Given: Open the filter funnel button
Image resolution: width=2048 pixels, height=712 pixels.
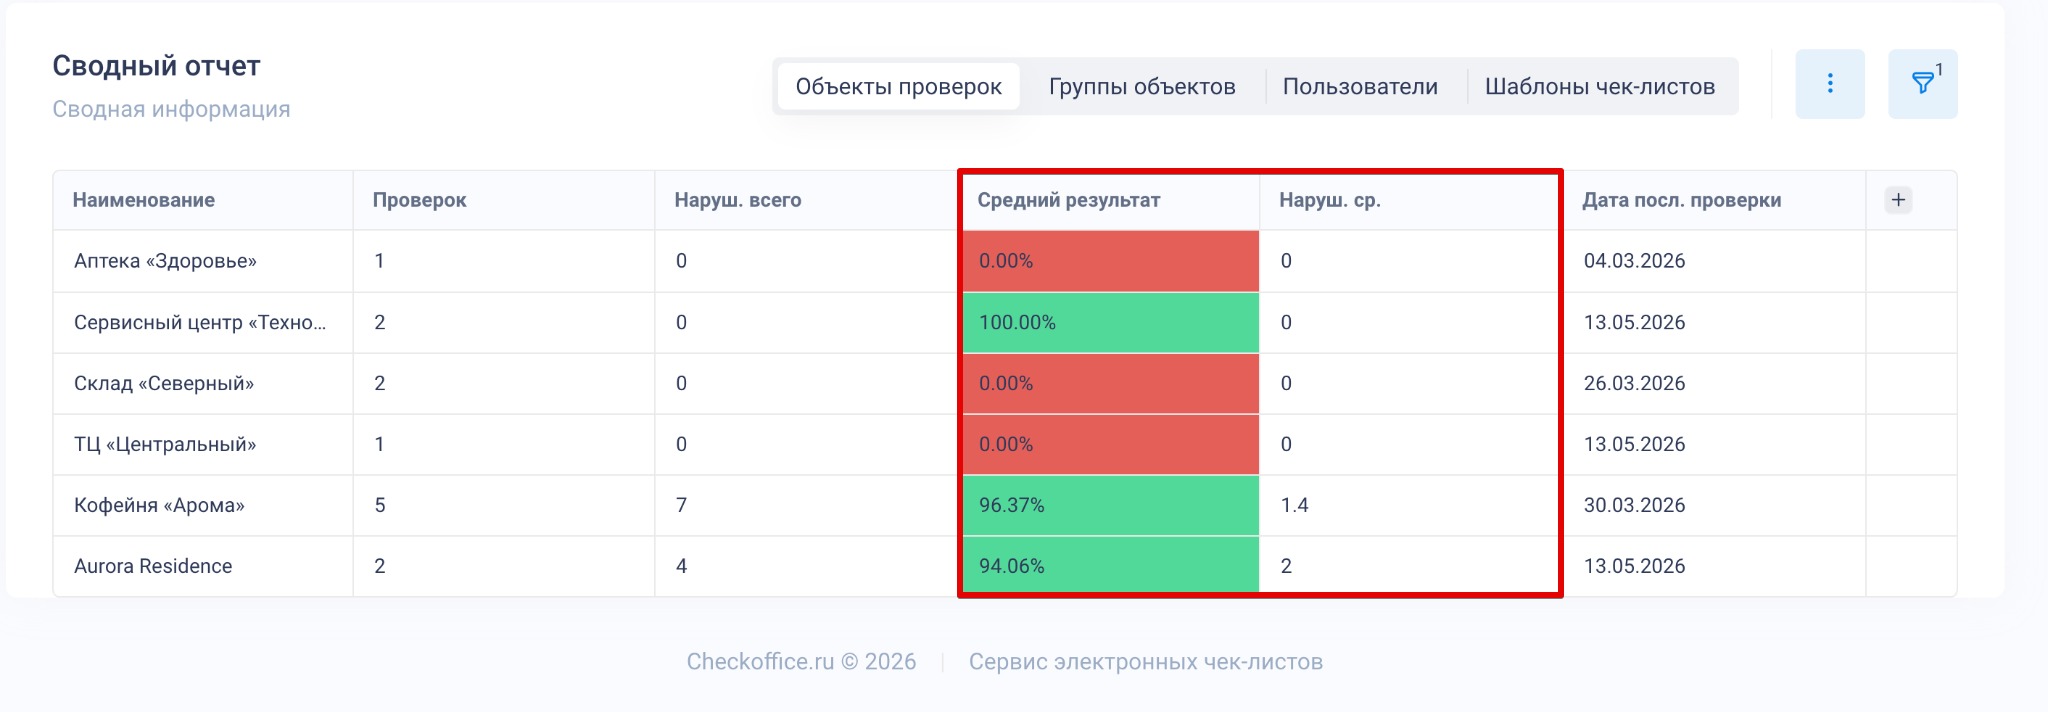Looking at the screenshot, I should tap(1922, 84).
